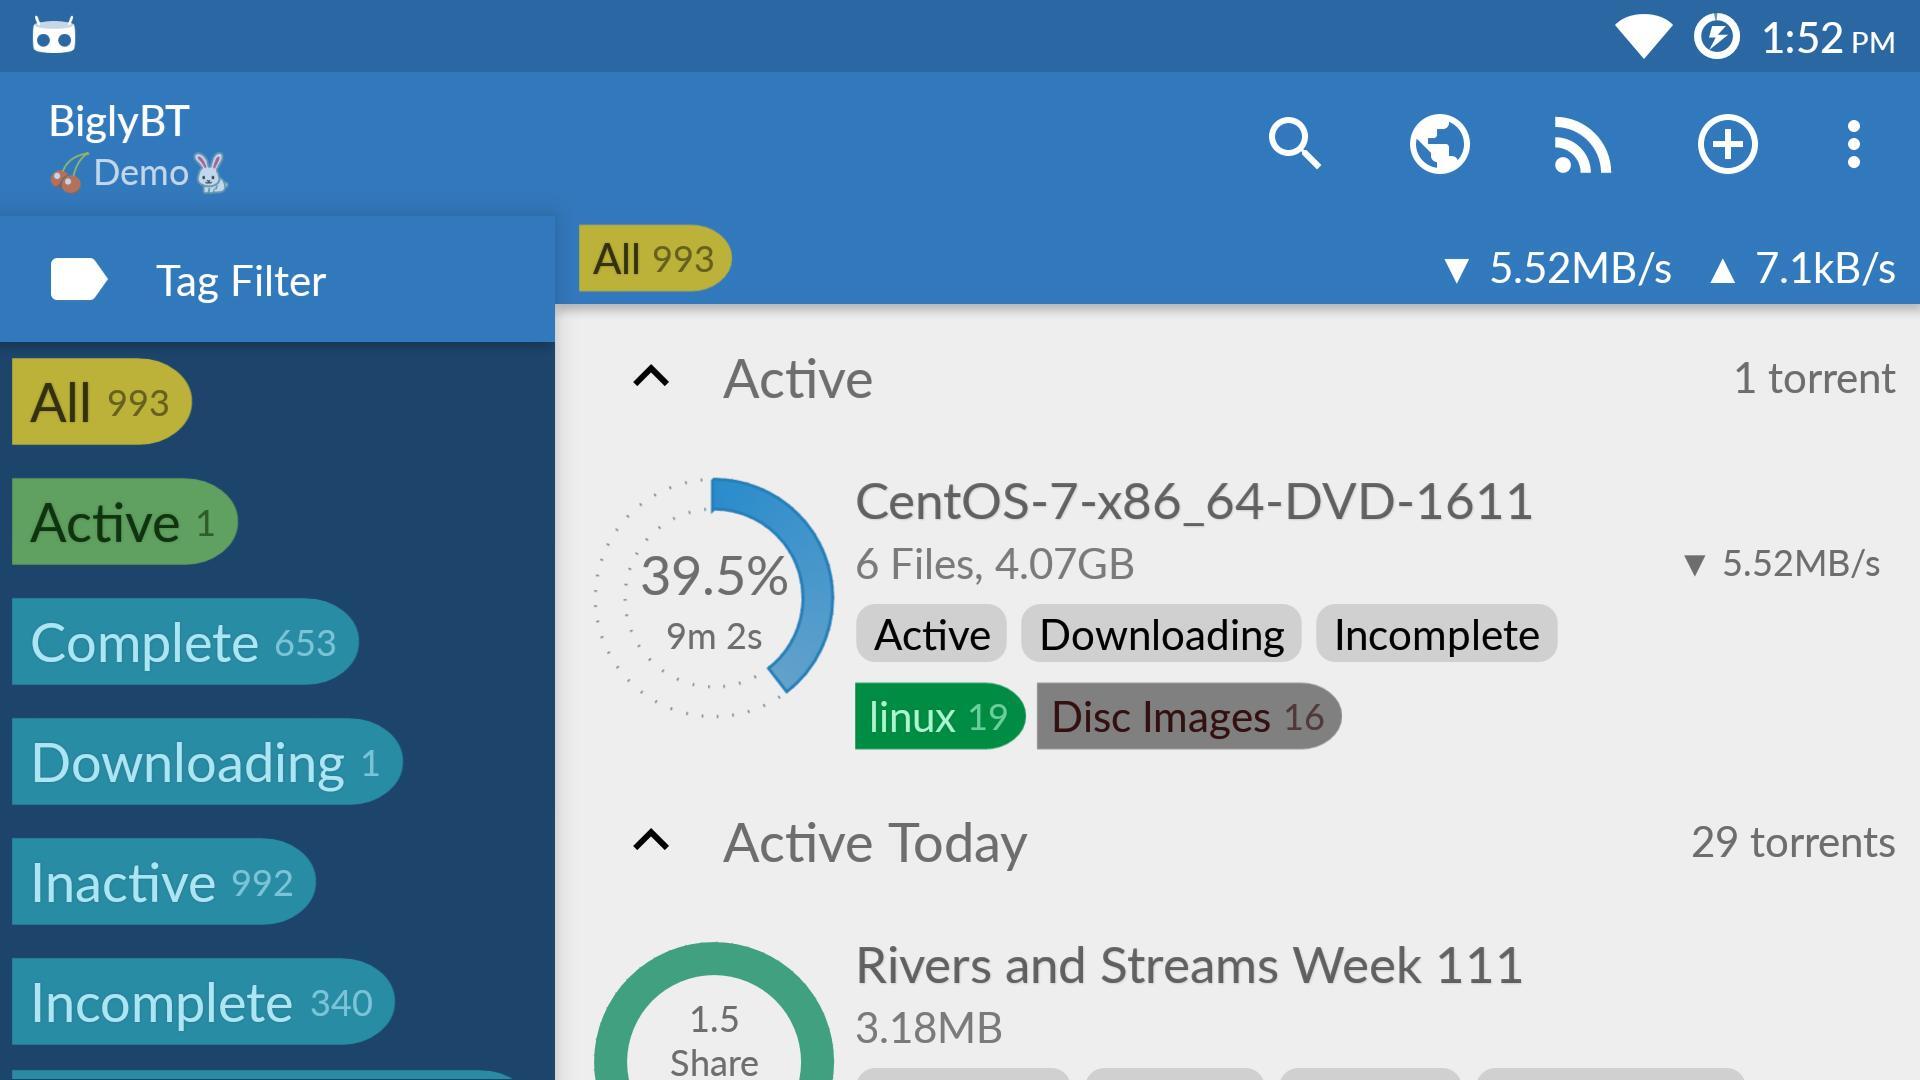The height and width of the screenshot is (1080, 1920).
Task: Click the Active Today section header text
Action: pos(875,843)
